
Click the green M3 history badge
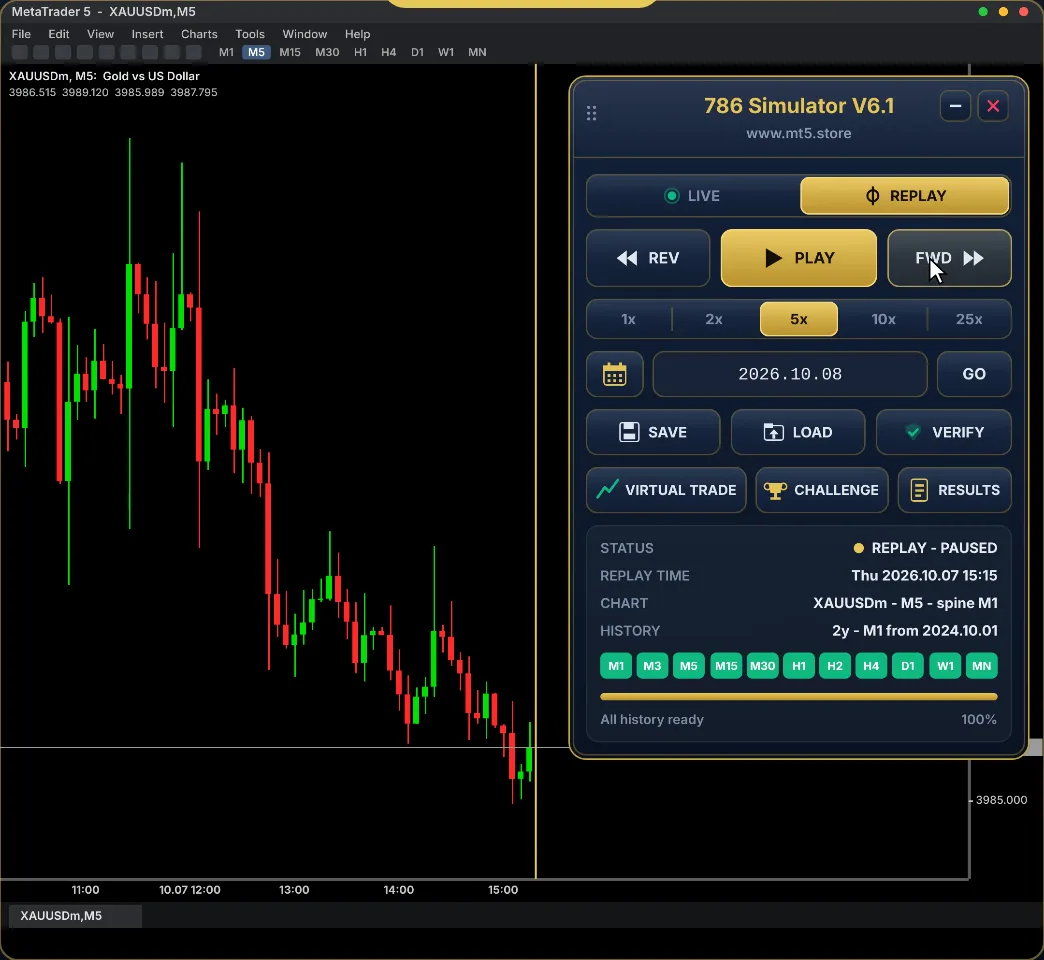652,666
